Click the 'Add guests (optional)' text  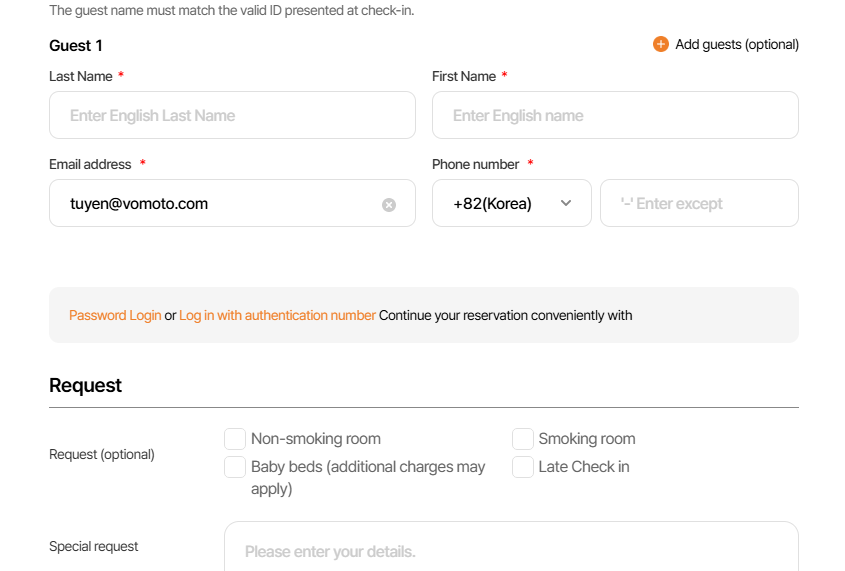(x=737, y=44)
